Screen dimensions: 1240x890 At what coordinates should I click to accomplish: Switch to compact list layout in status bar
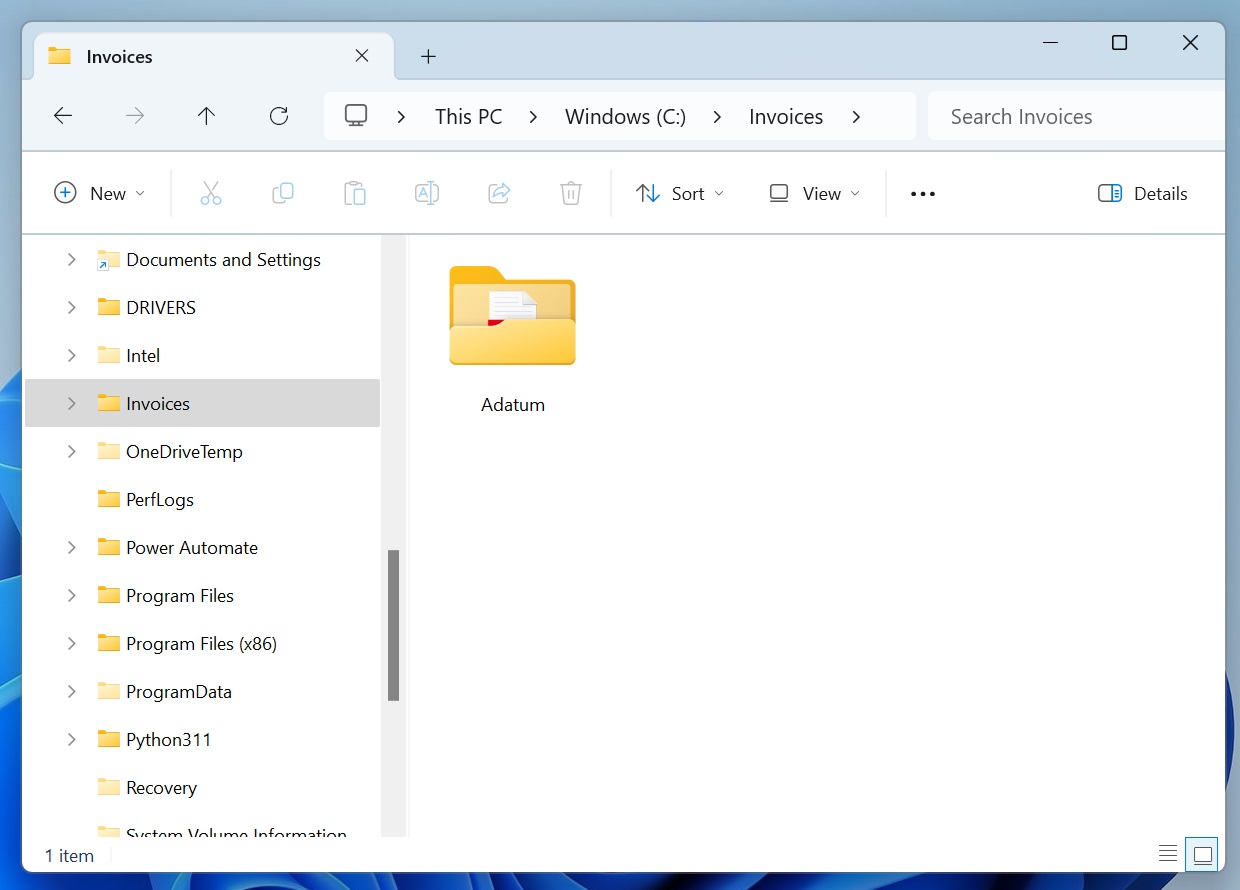tap(1168, 854)
